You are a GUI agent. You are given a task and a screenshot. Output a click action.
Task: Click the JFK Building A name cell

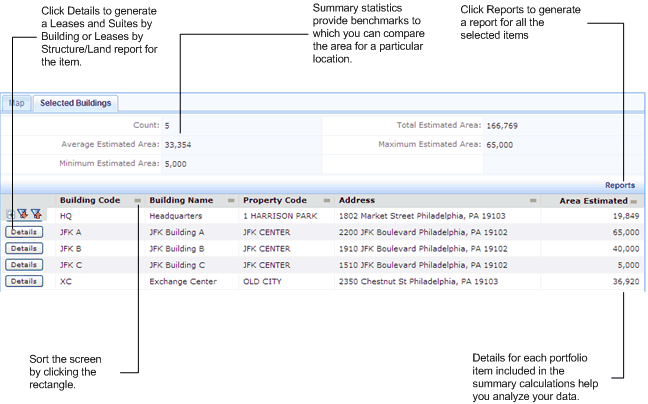pyautogui.click(x=176, y=232)
